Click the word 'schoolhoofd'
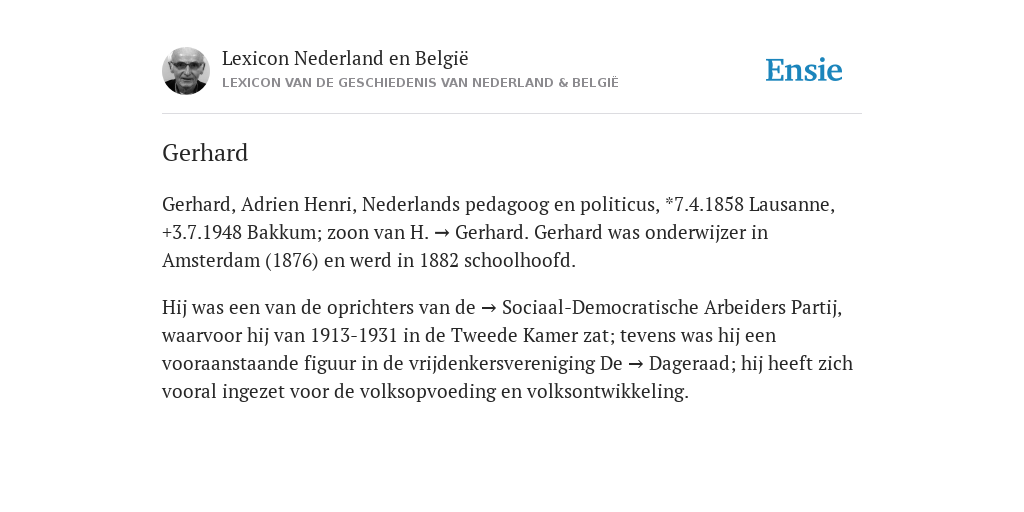 [x=517, y=261]
